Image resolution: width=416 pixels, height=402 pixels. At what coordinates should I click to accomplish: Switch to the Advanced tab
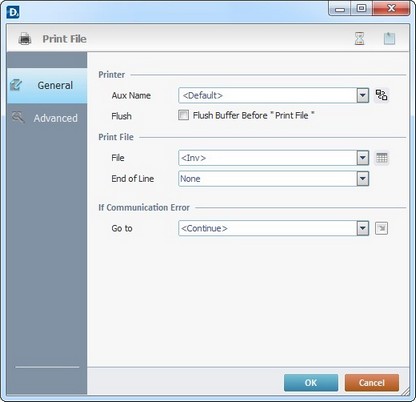[47, 118]
